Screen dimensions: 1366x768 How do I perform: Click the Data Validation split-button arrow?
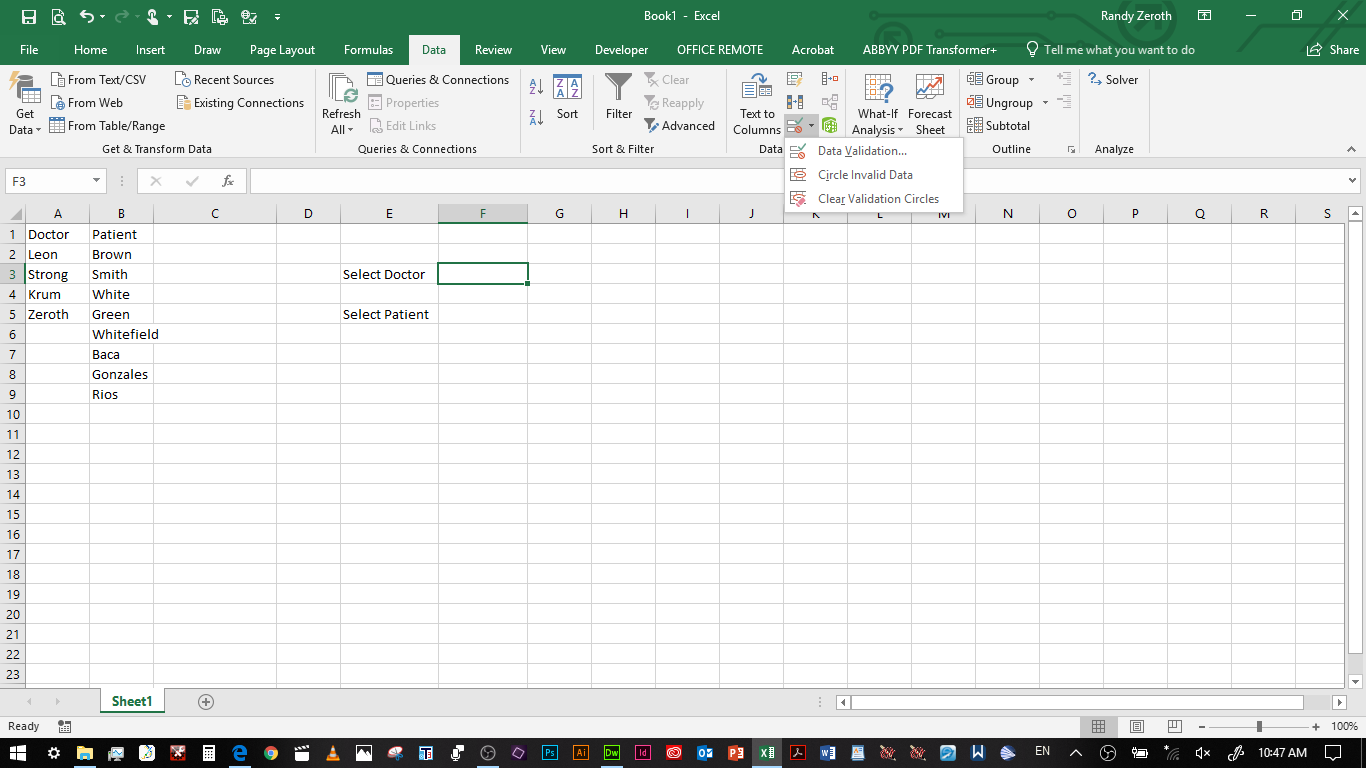(812, 126)
